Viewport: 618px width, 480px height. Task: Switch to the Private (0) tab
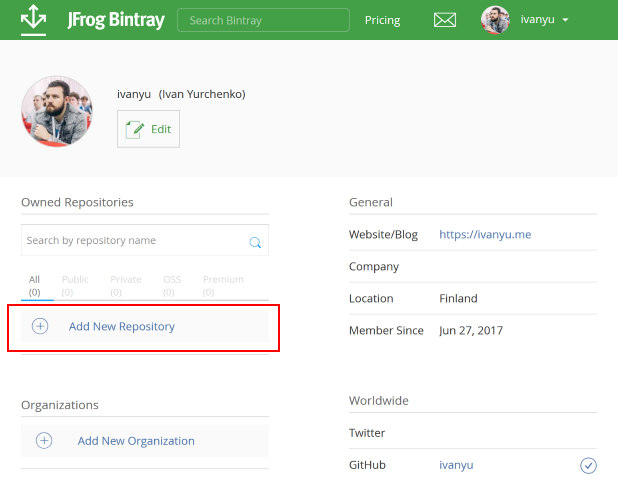[125, 286]
